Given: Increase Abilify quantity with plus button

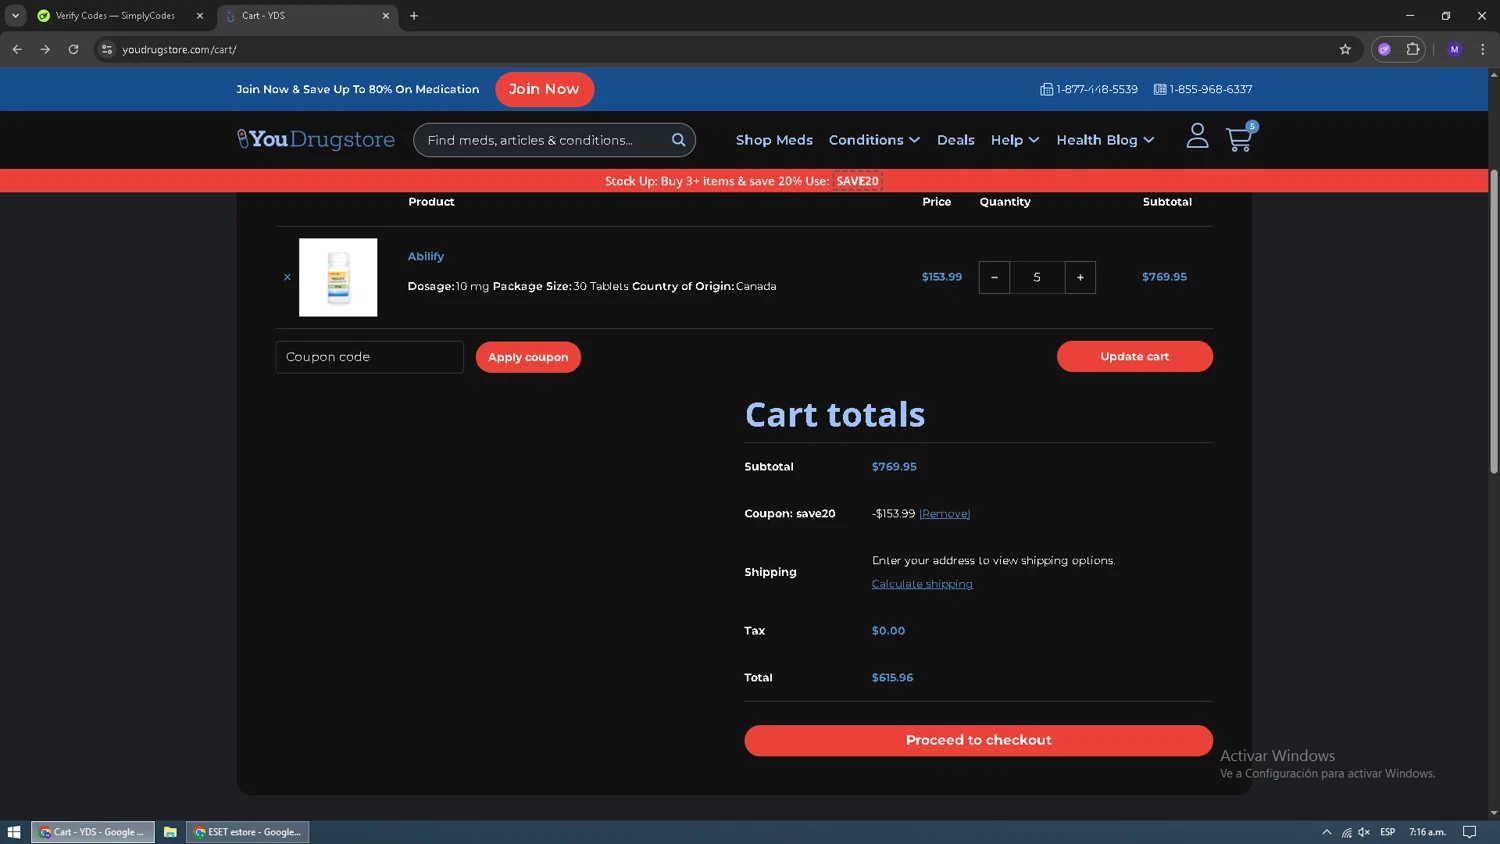Looking at the screenshot, I should coord(1080,277).
